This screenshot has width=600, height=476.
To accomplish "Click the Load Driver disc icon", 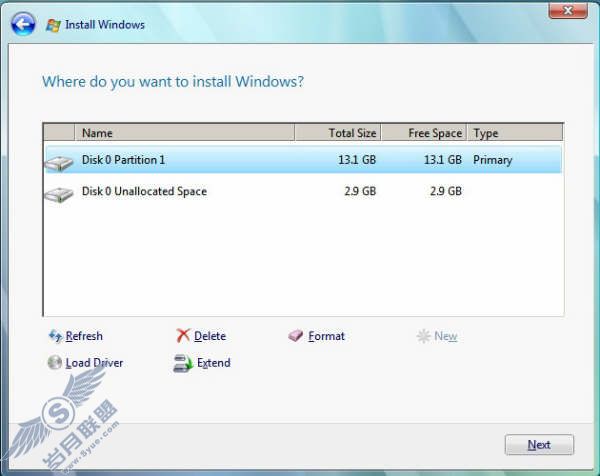I will pyautogui.click(x=55, y=362).
